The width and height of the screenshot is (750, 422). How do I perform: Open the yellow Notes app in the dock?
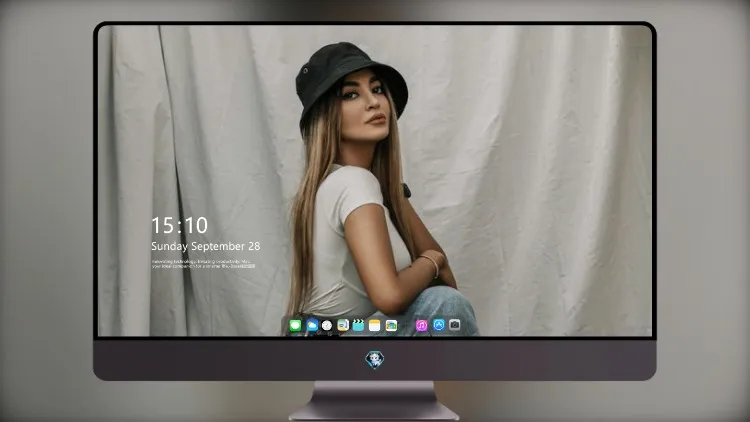[x=375, y=326]
